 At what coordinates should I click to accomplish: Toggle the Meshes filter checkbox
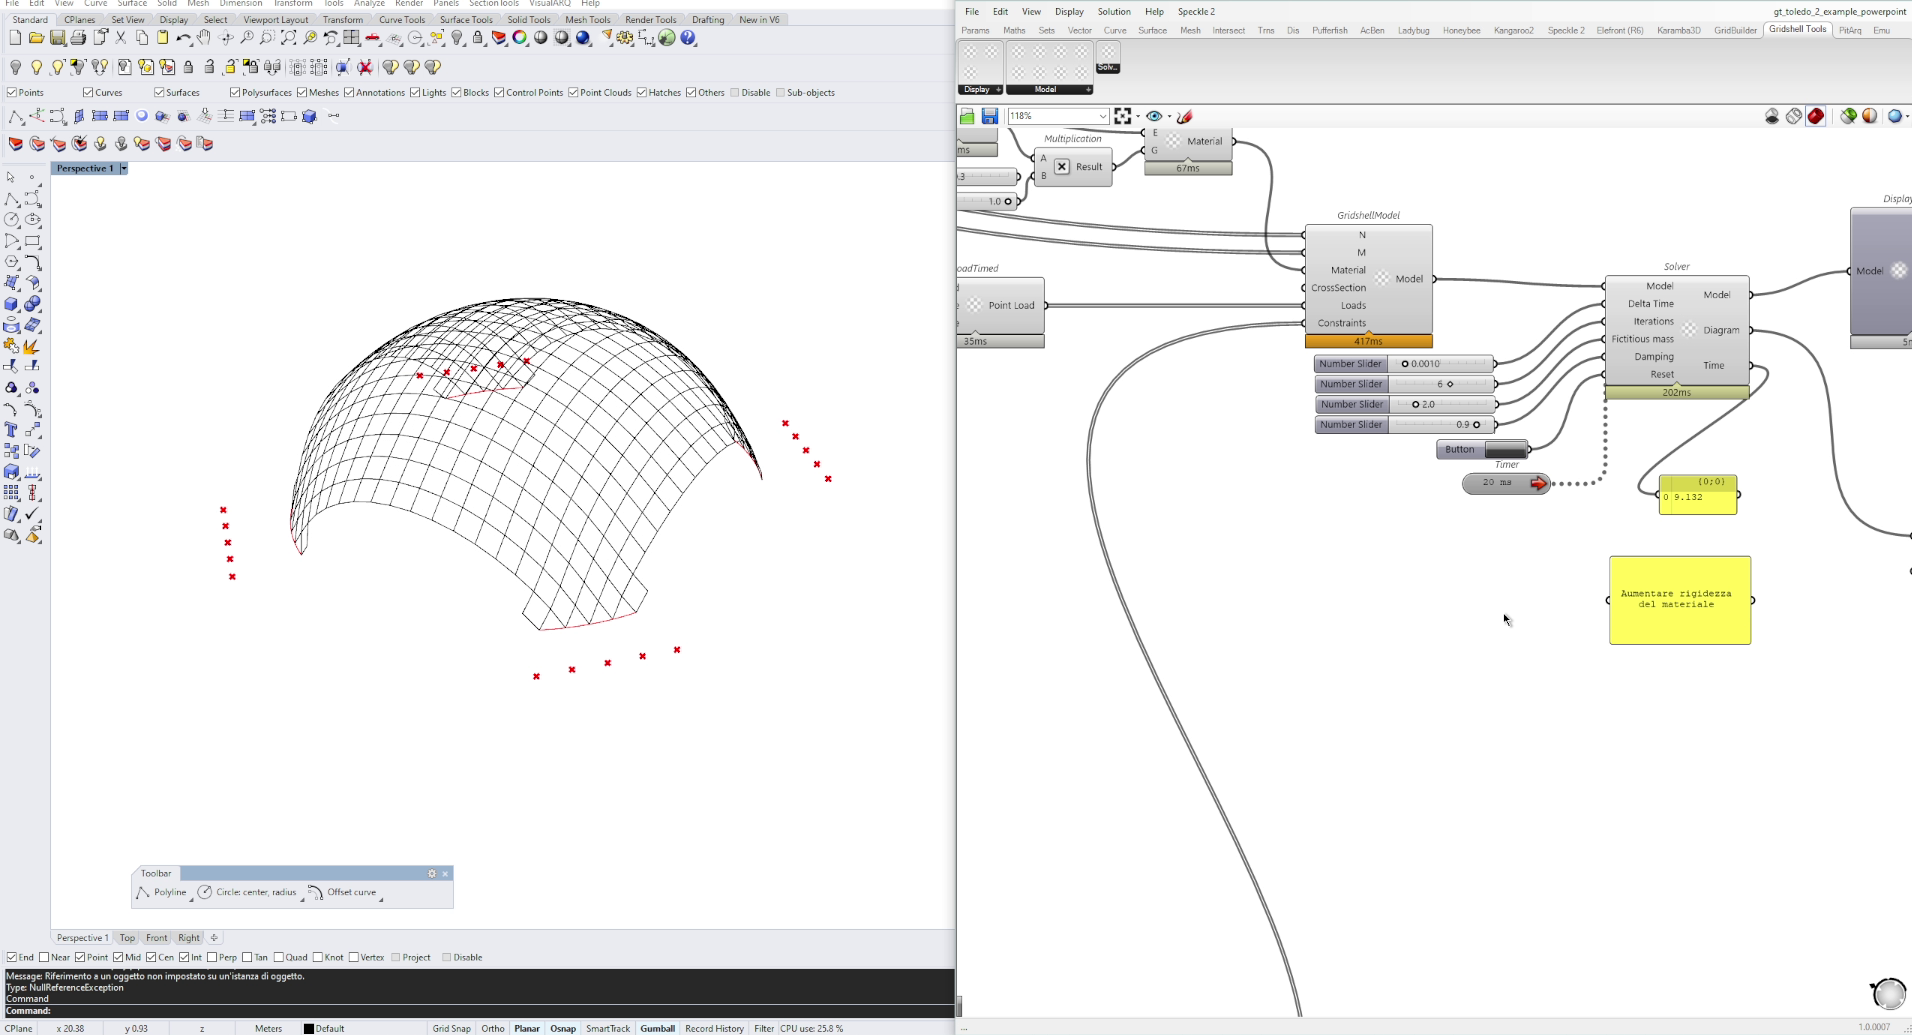coord(302,92)
